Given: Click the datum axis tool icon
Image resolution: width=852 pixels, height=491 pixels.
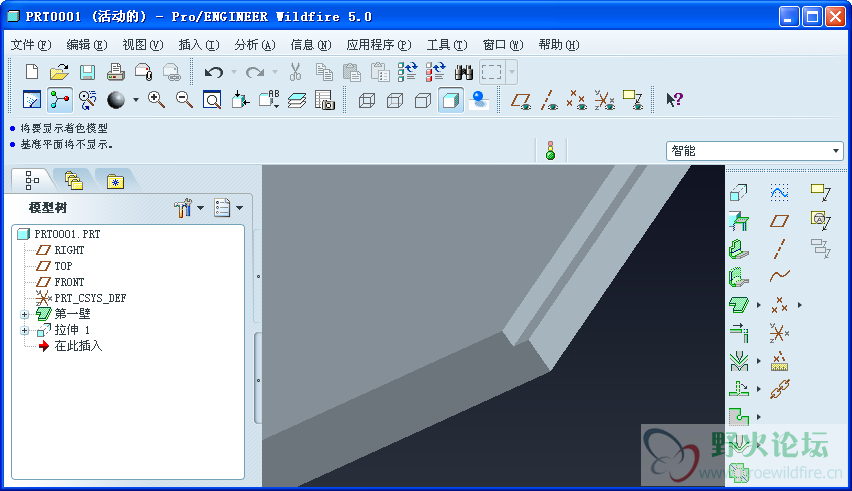Looking at the screenshot, I should coord(779,249).
